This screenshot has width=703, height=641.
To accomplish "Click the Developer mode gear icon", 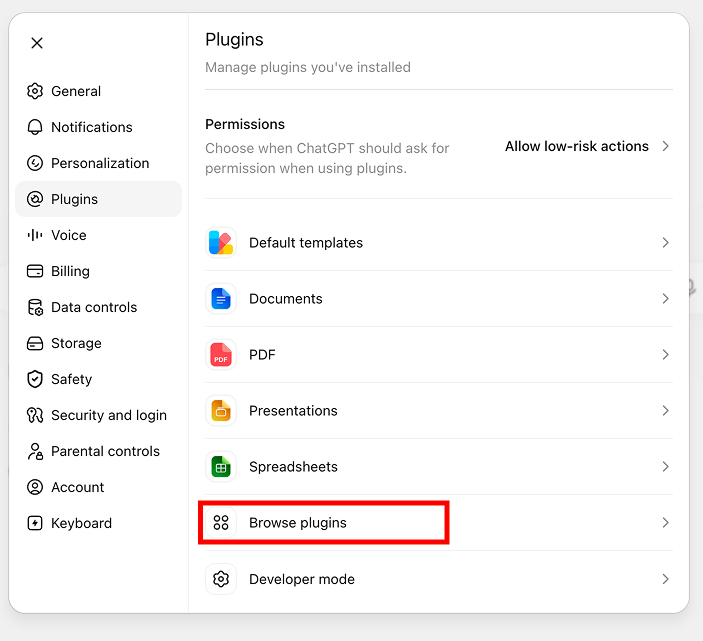I will [221, 579].
